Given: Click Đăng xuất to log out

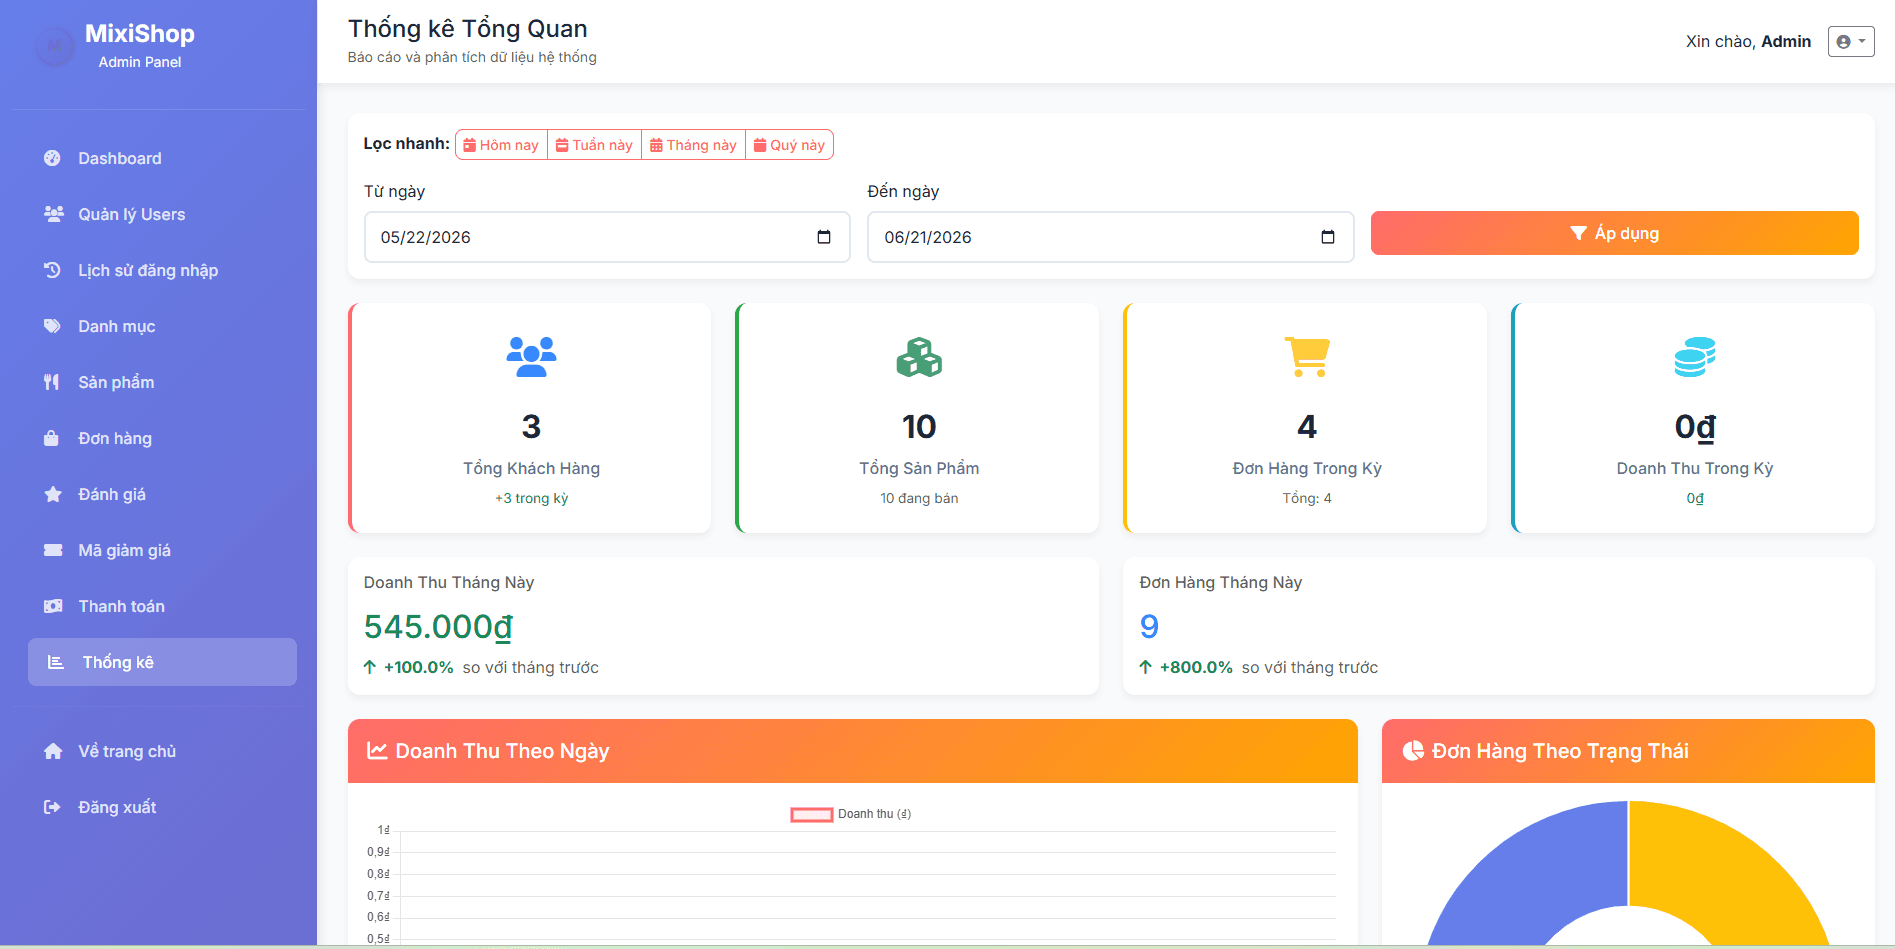Looking at the screenshot, I should (162, 807).
